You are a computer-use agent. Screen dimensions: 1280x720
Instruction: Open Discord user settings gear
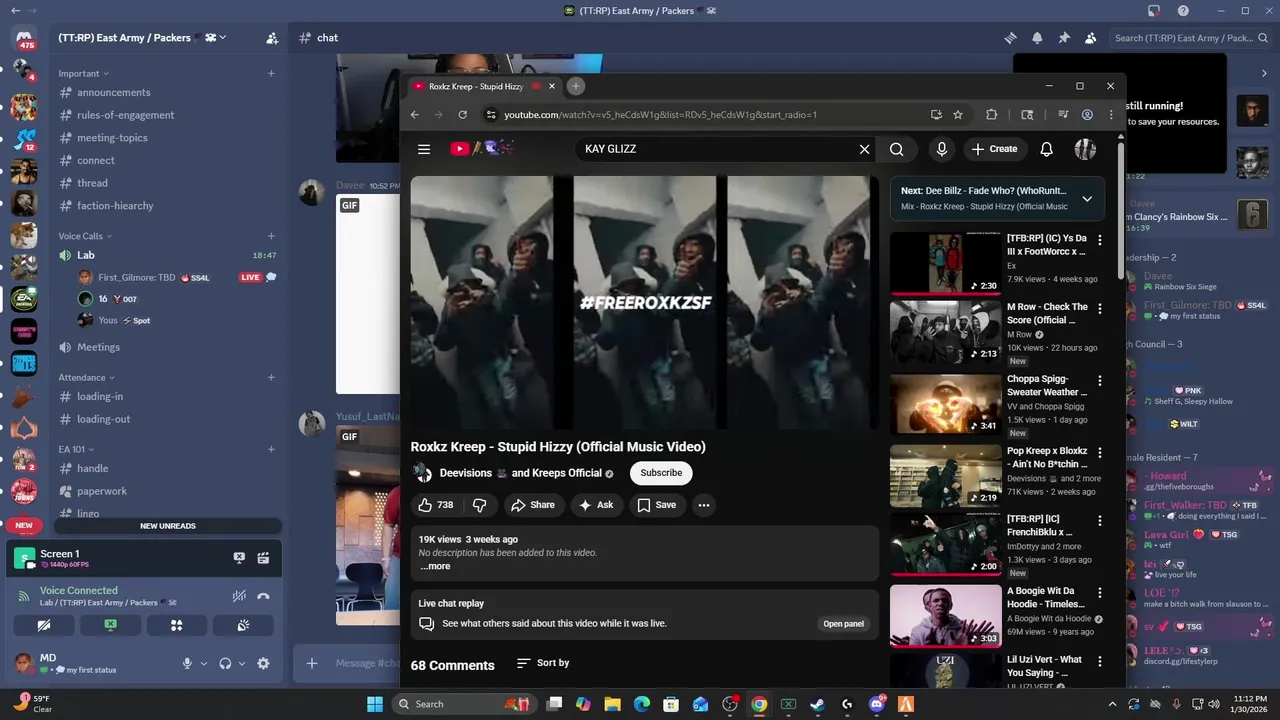click(263, 663)
